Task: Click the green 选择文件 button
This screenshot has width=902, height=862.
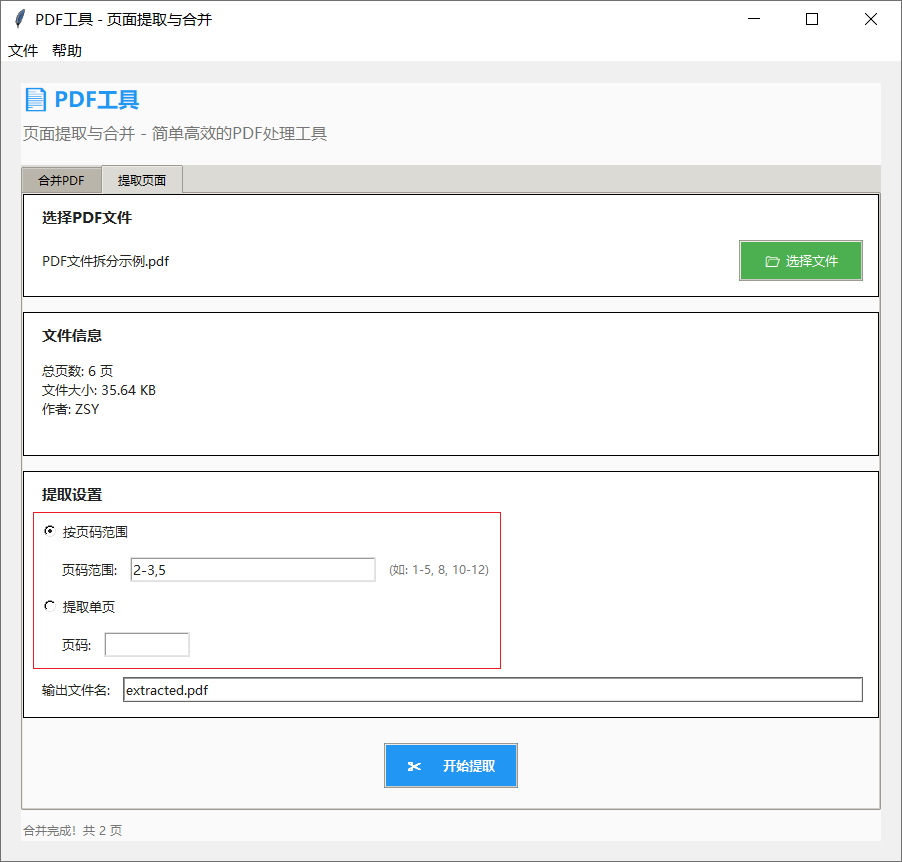Action: pyautogui.click(x=800, y=260)
